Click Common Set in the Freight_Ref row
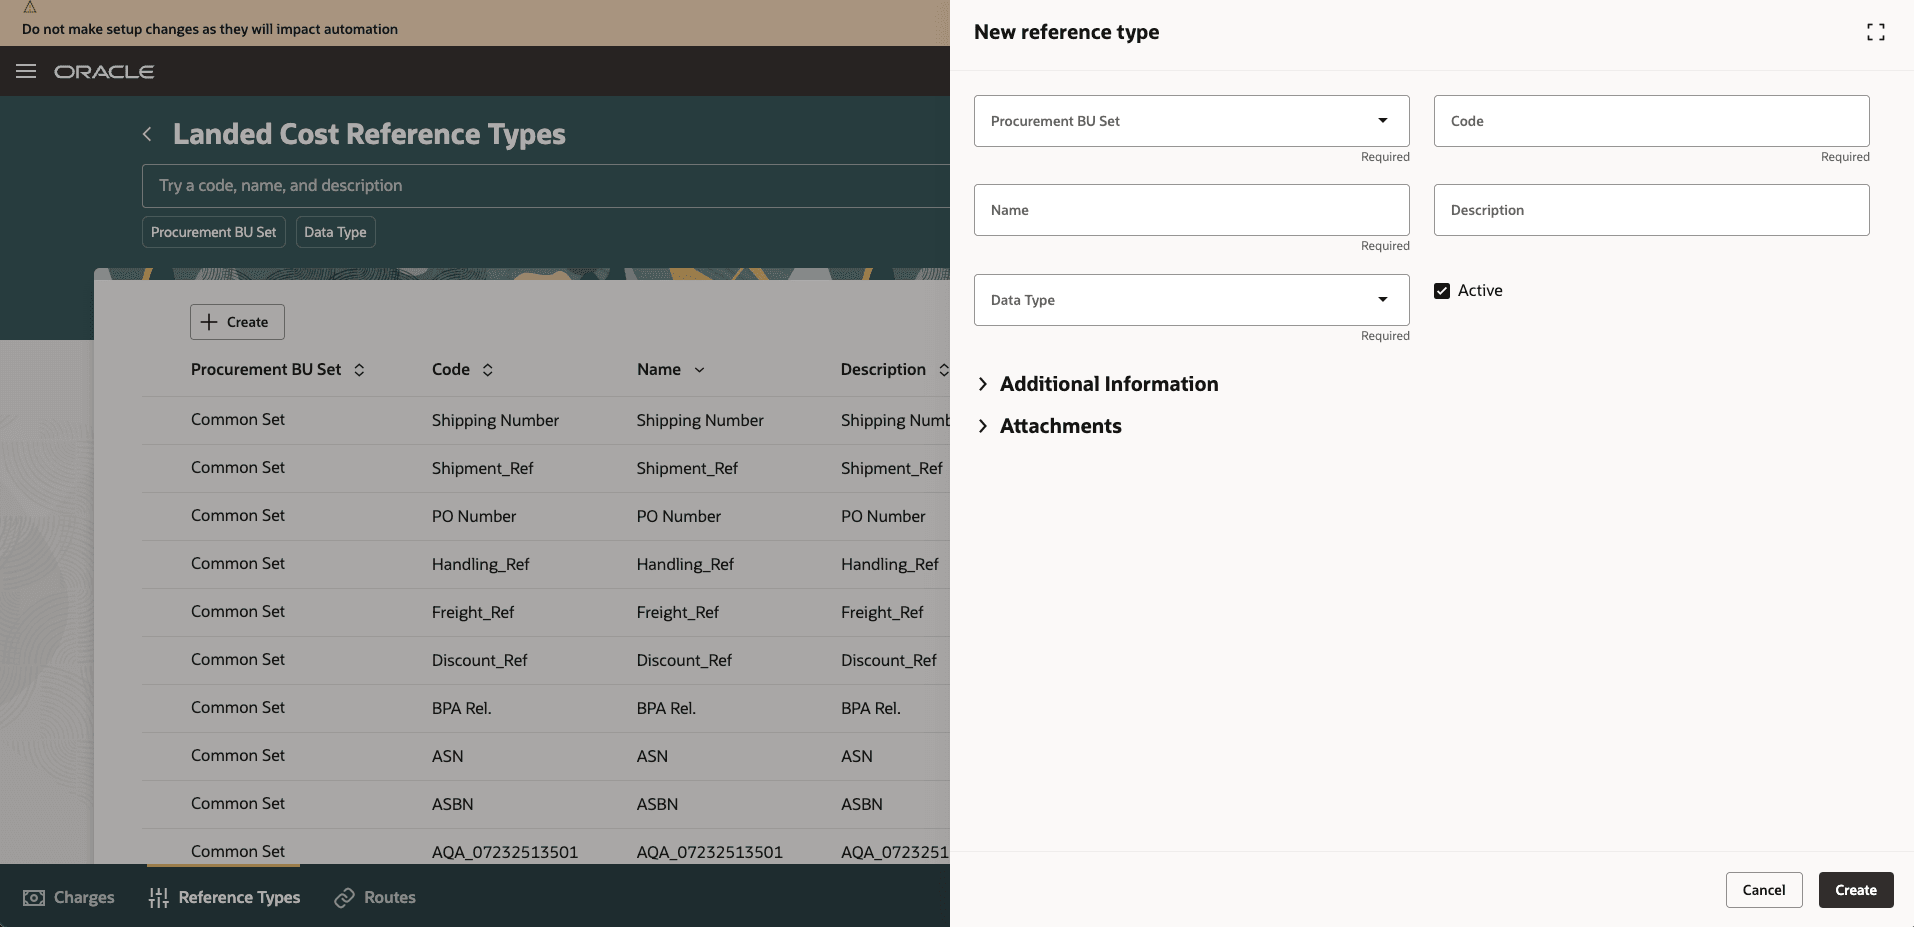 click(238, 612)
